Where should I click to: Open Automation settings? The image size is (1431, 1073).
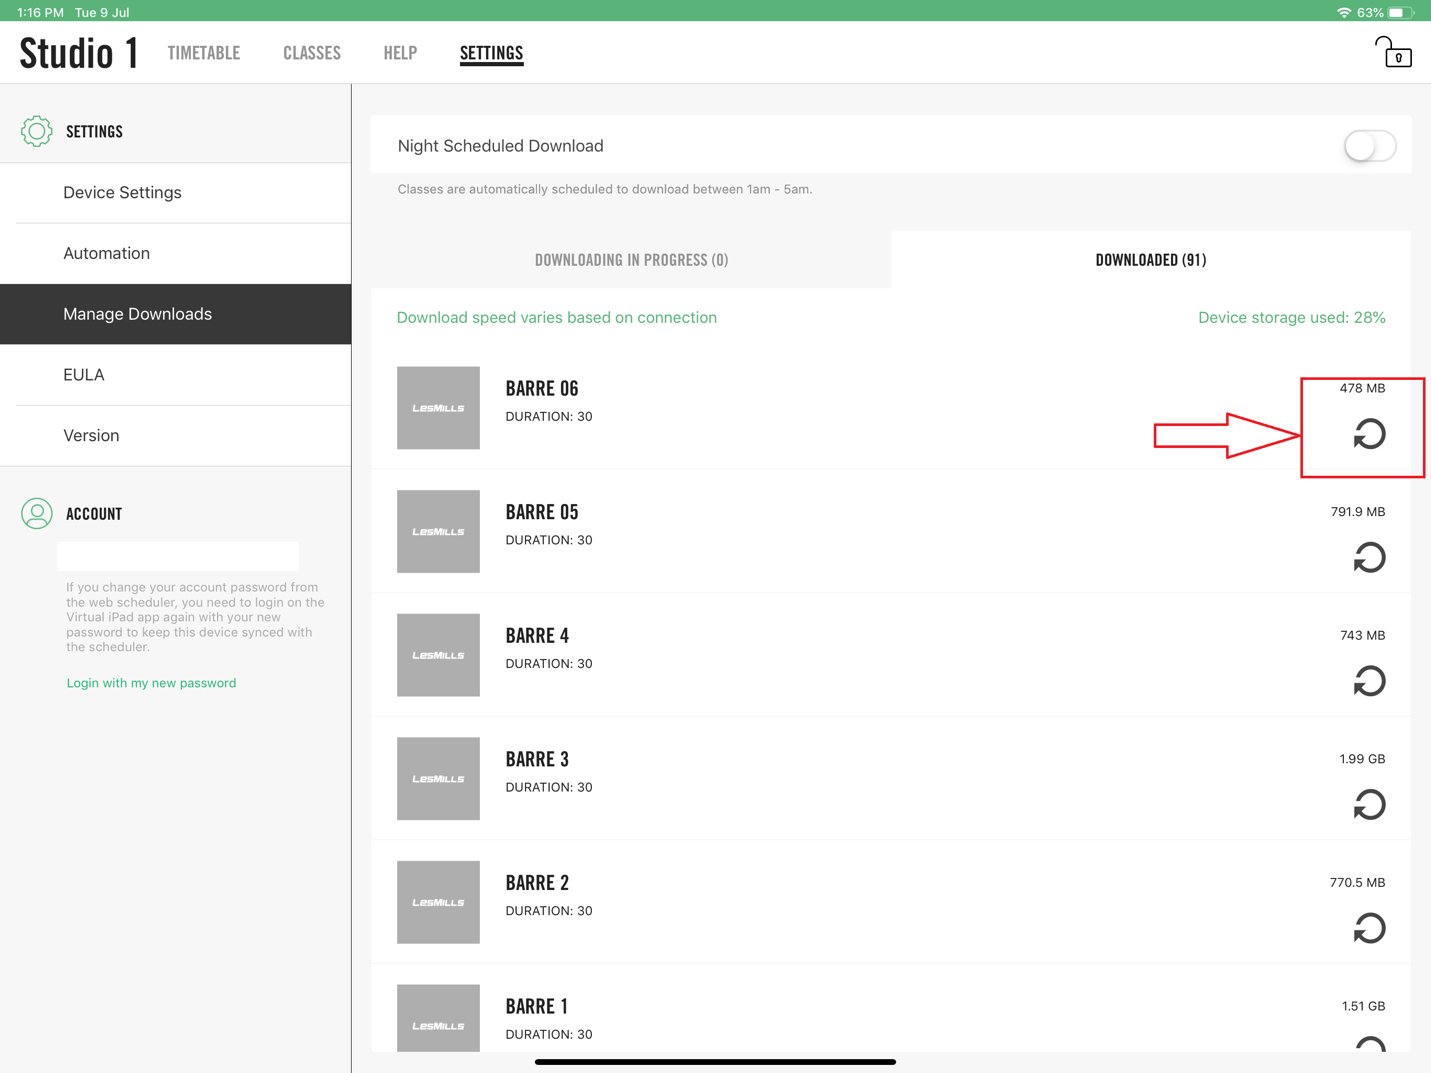[x=176, y=254]
